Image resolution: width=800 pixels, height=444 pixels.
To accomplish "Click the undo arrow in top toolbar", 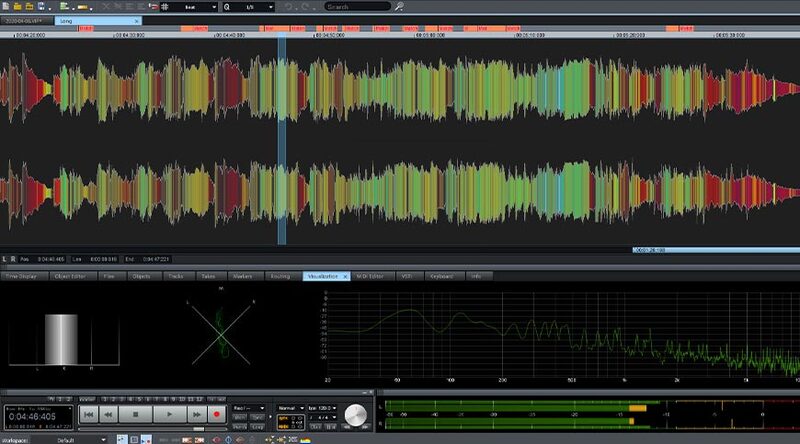I will pos(289,6).
